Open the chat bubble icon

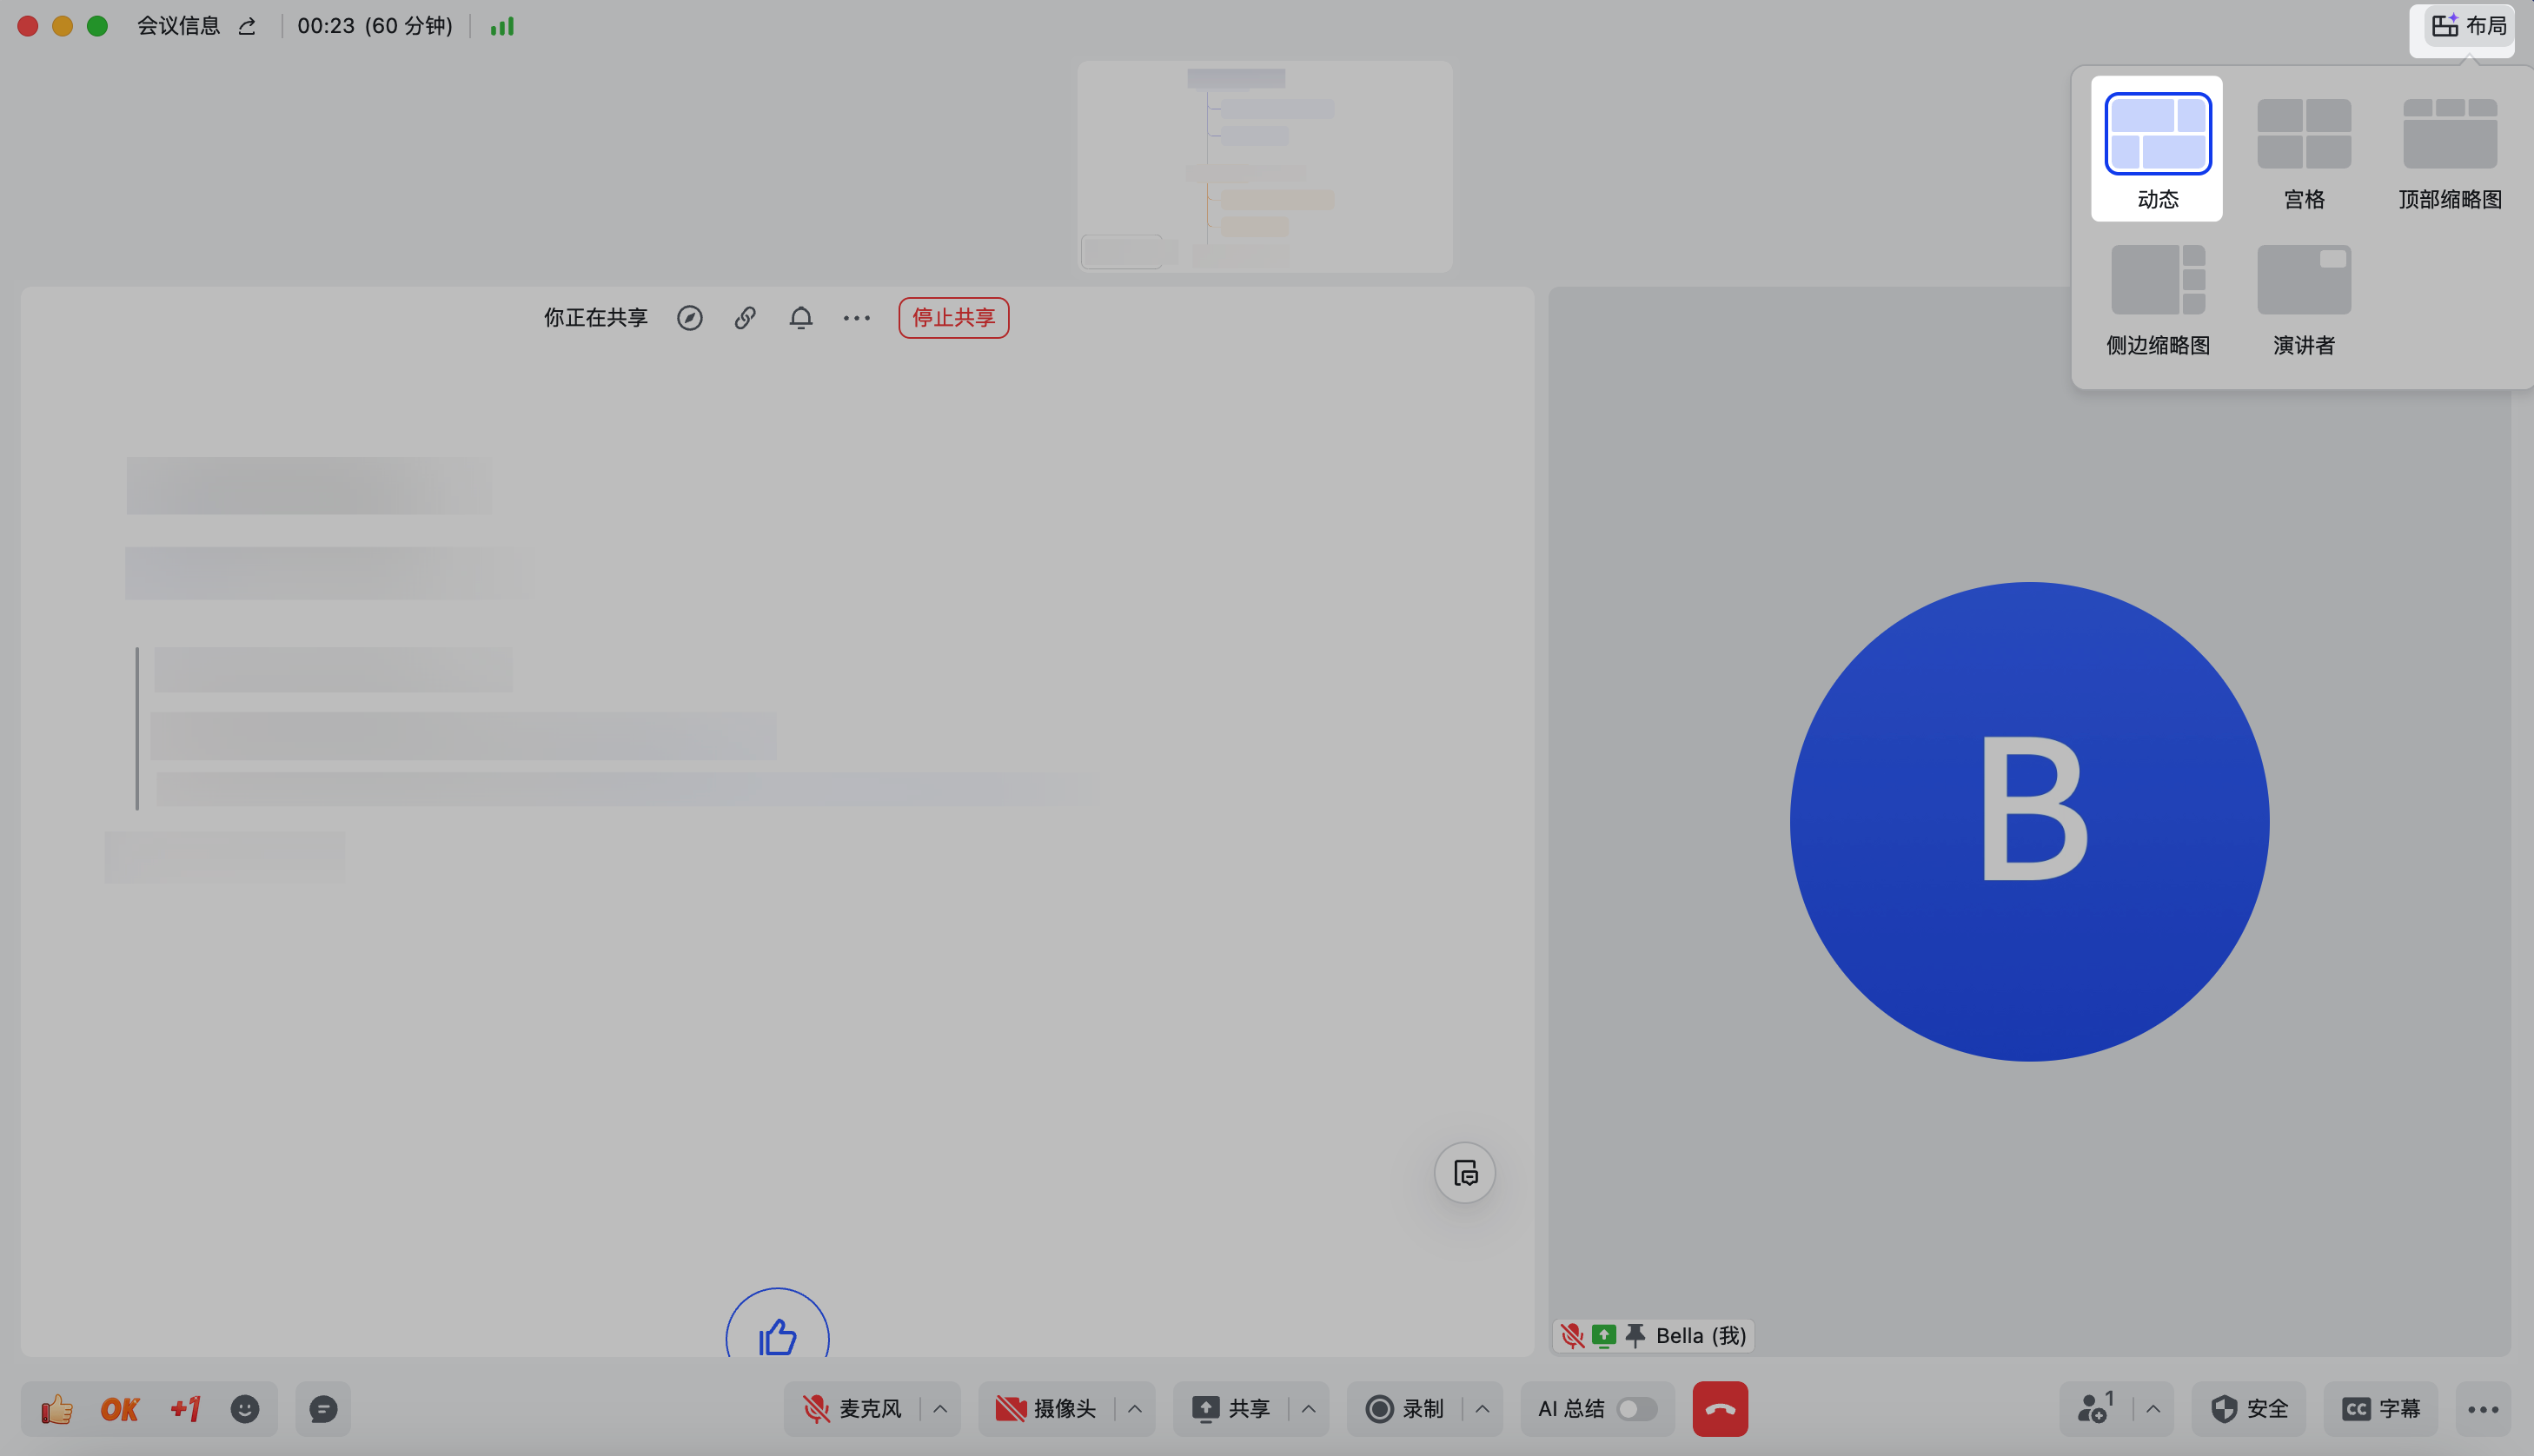pyautogui.click(x=323, y=1409)
